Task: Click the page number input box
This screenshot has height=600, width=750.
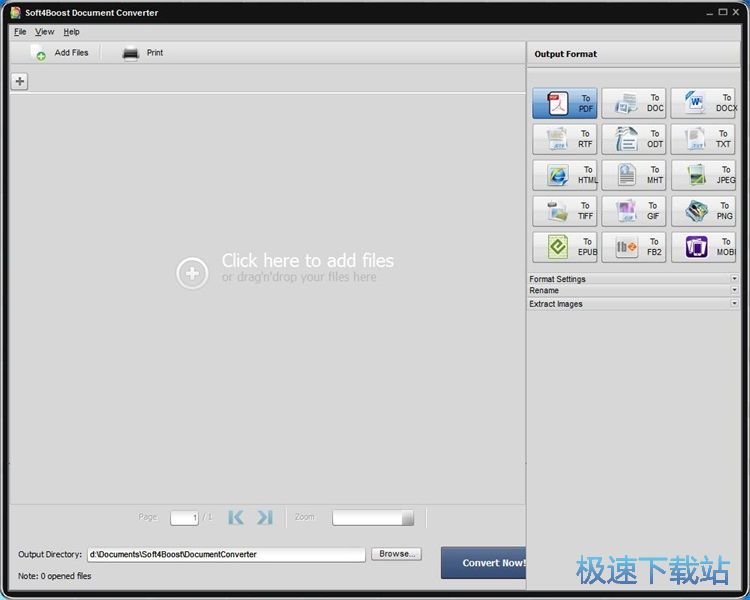Action: [x=184, y=518]
